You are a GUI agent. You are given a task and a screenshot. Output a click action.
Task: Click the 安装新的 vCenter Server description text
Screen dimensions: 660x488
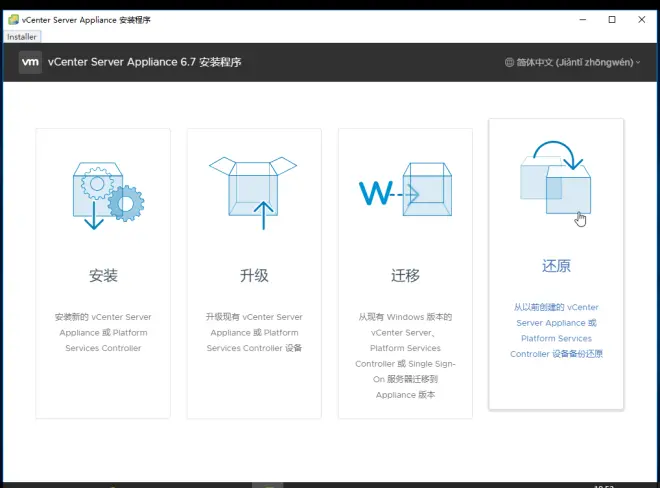coord(103,333)
